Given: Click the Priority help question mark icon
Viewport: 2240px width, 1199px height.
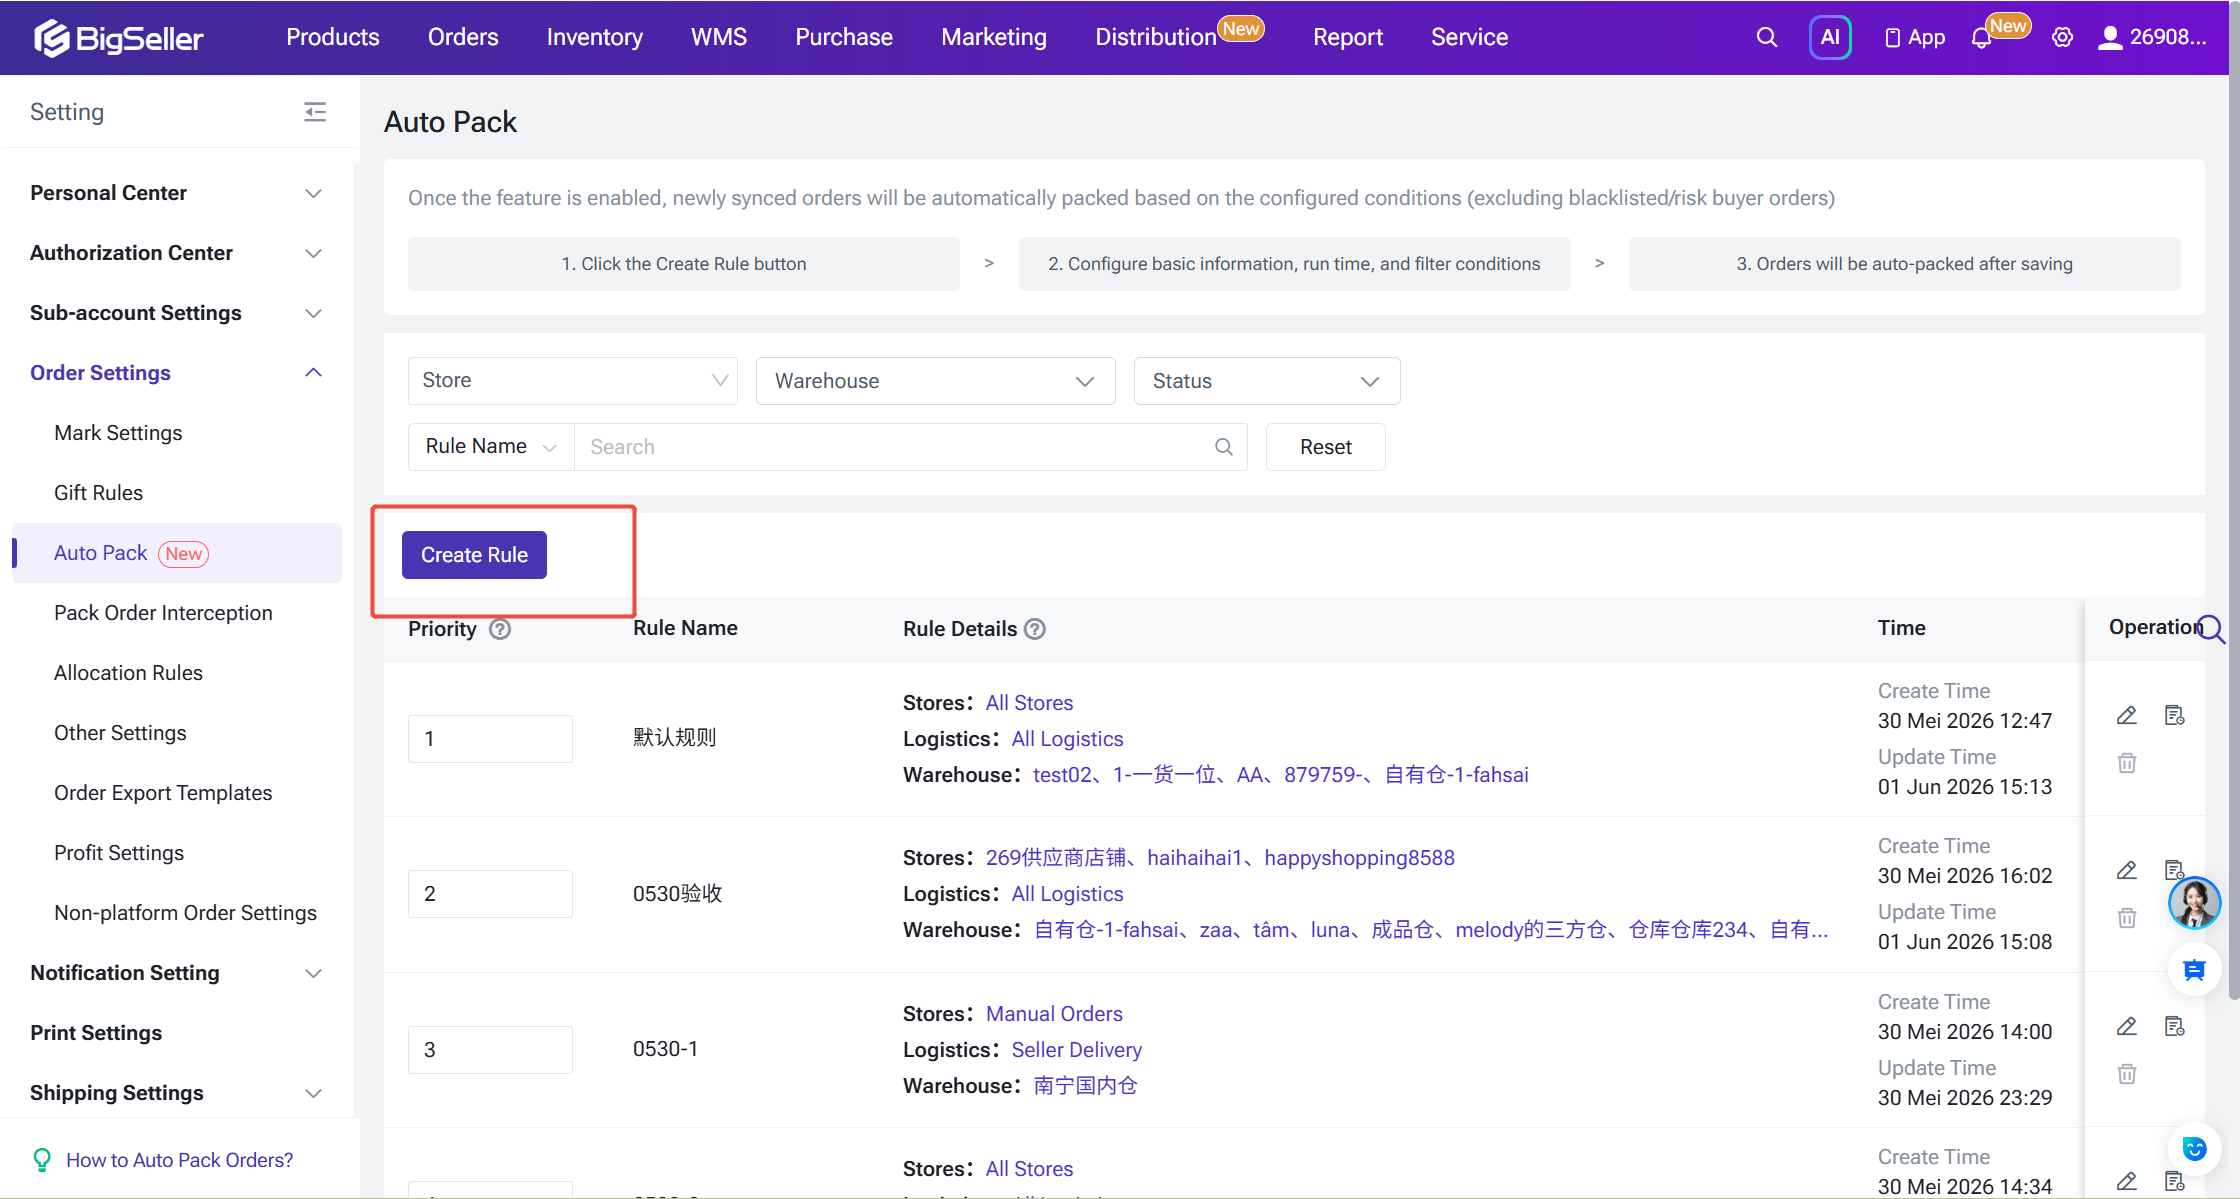Looking at the screenshot, I should click(500, 629).
